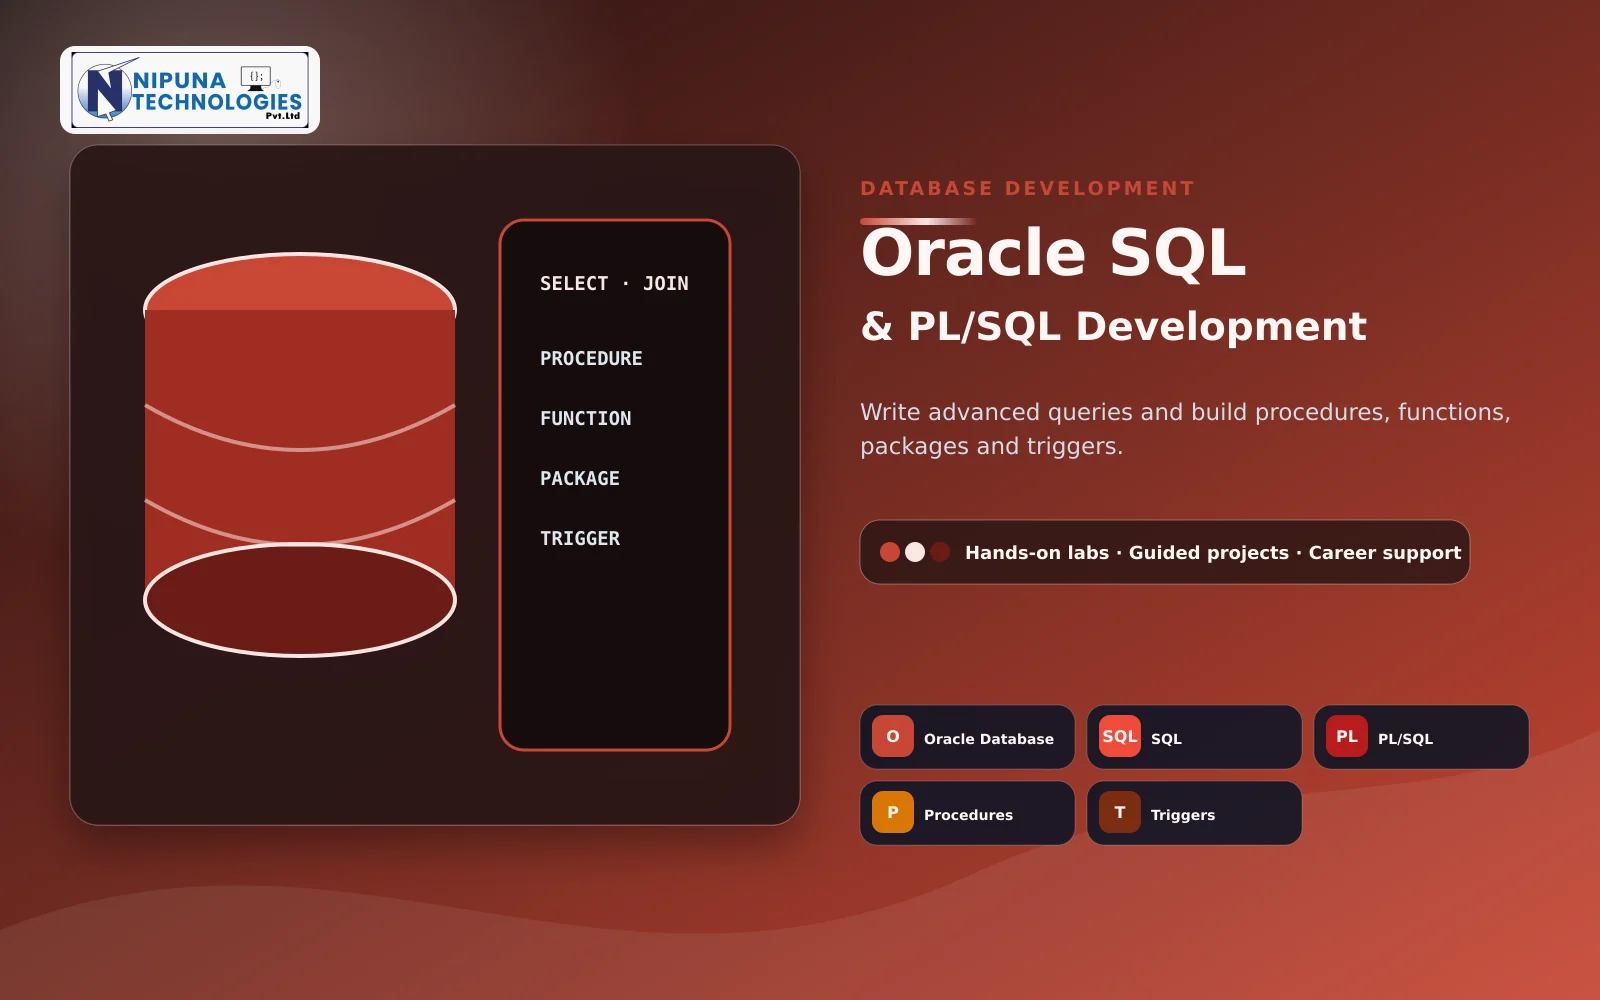The image size is (1600, 1000).
Task: Click the dark red dot in banner
Action: point(940,552)
